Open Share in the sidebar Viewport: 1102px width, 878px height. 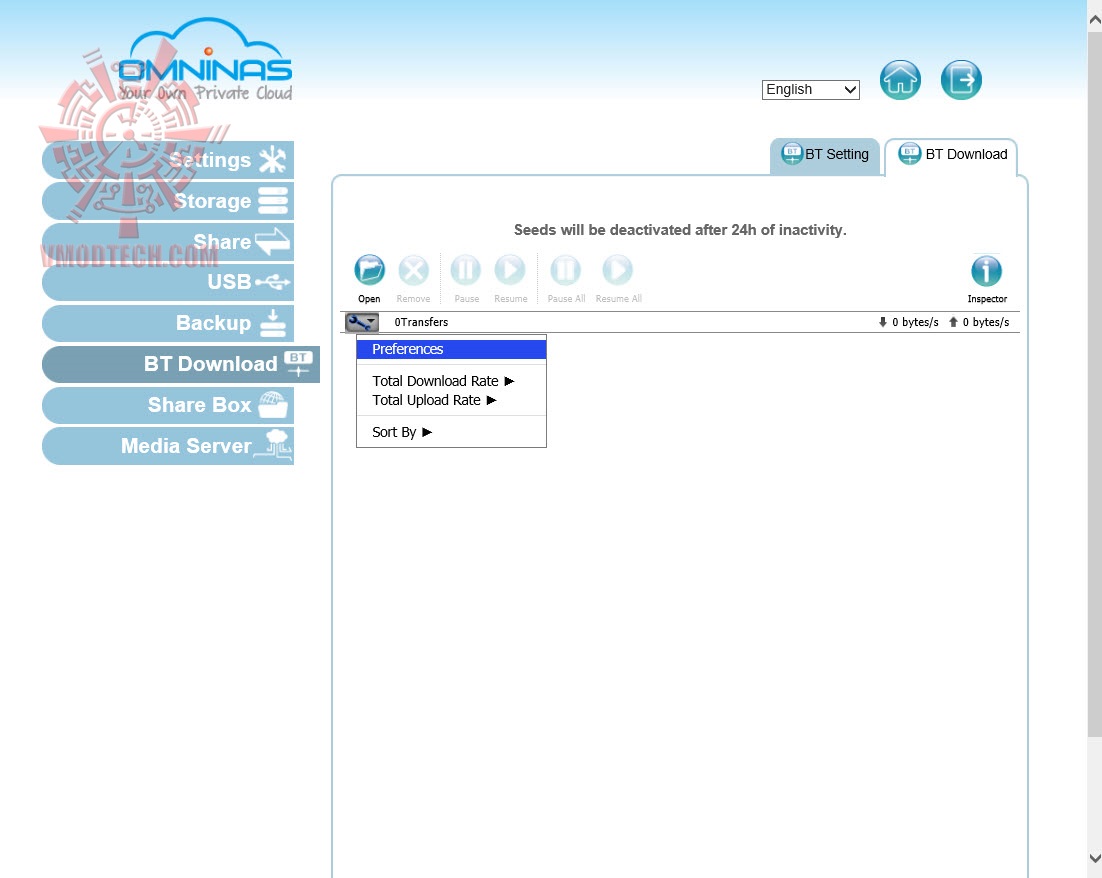[x=168, y=242]
